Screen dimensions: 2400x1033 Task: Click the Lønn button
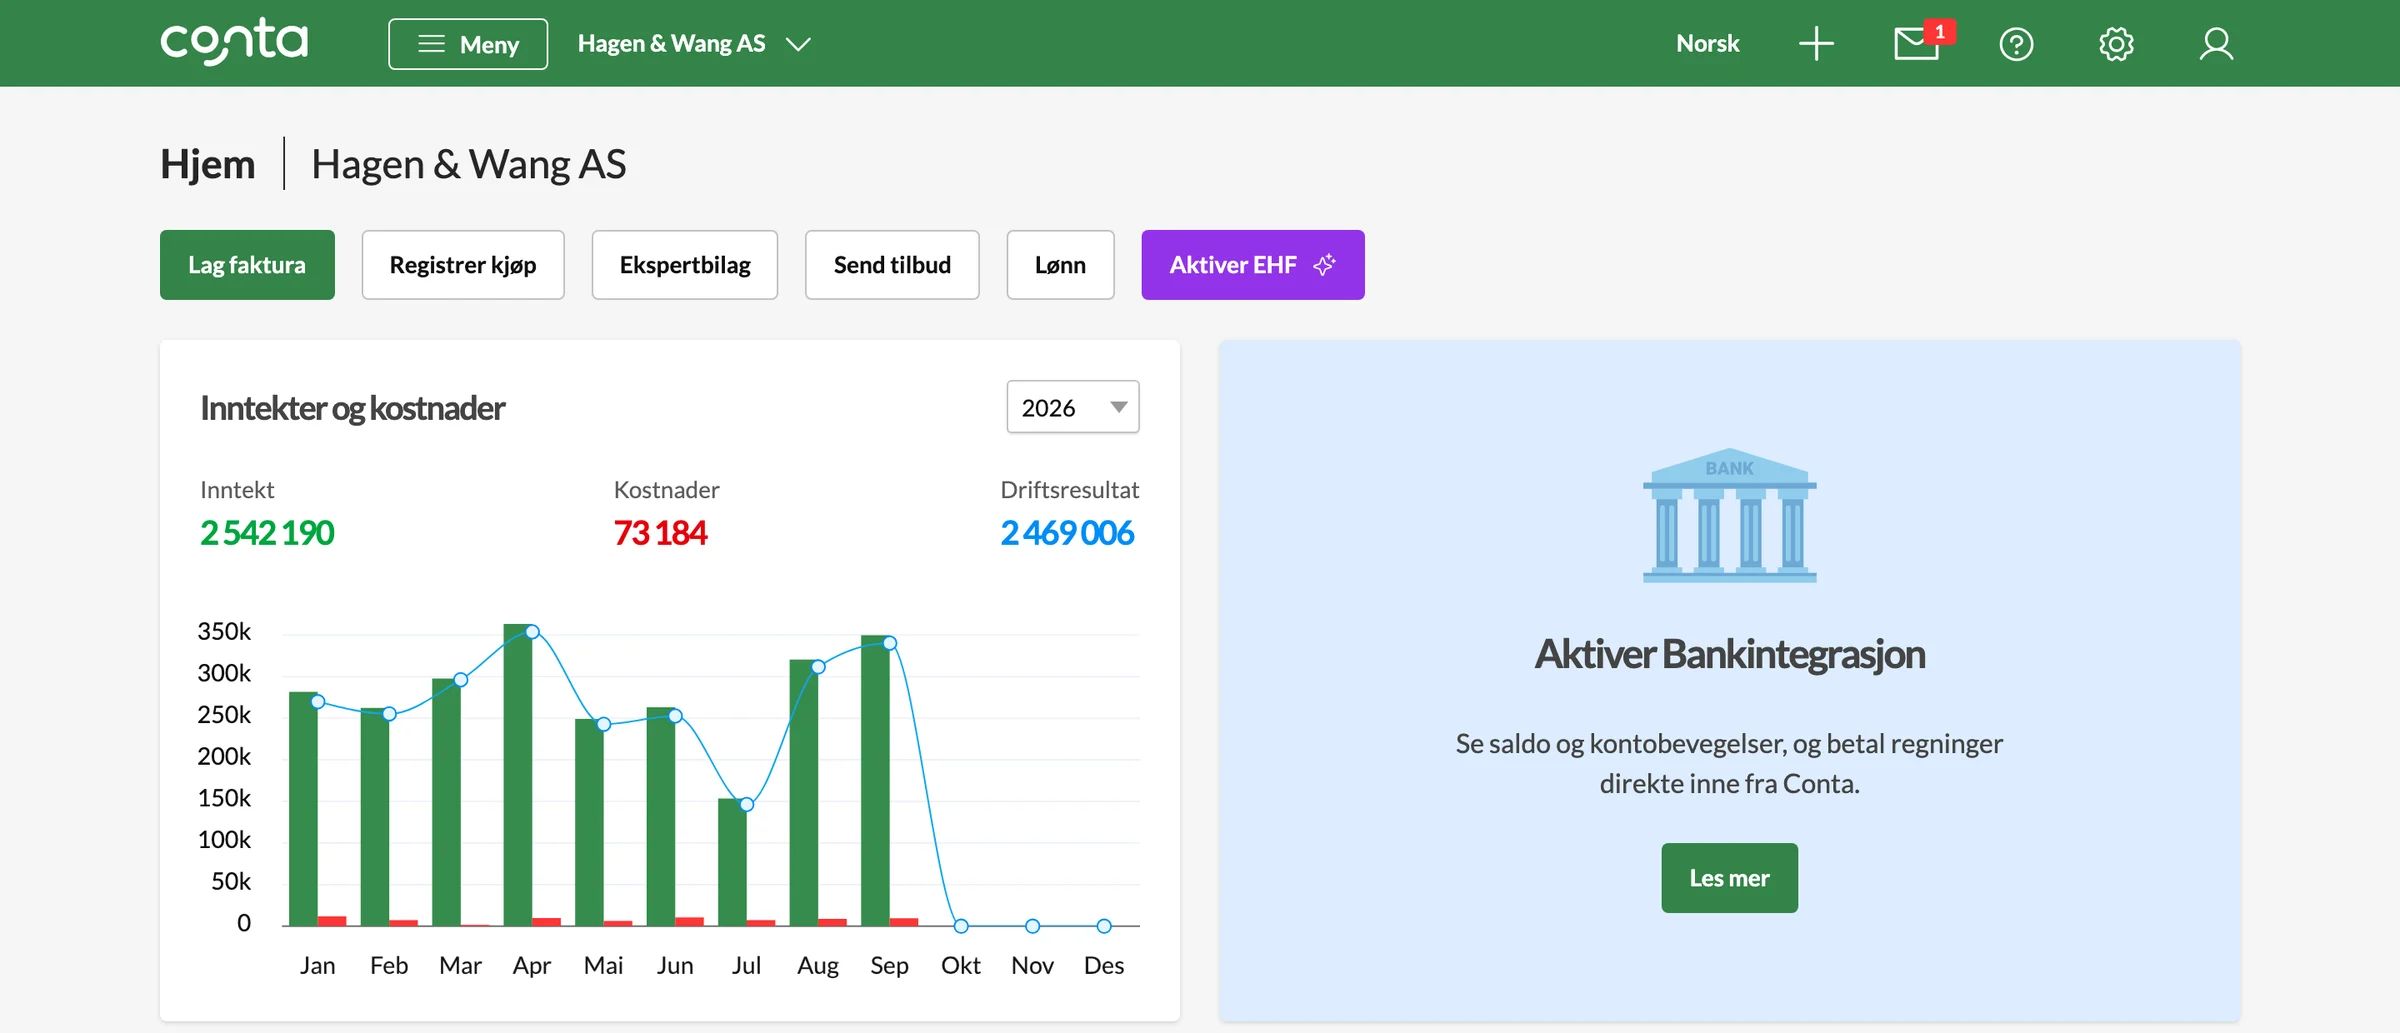point(1060,265)
